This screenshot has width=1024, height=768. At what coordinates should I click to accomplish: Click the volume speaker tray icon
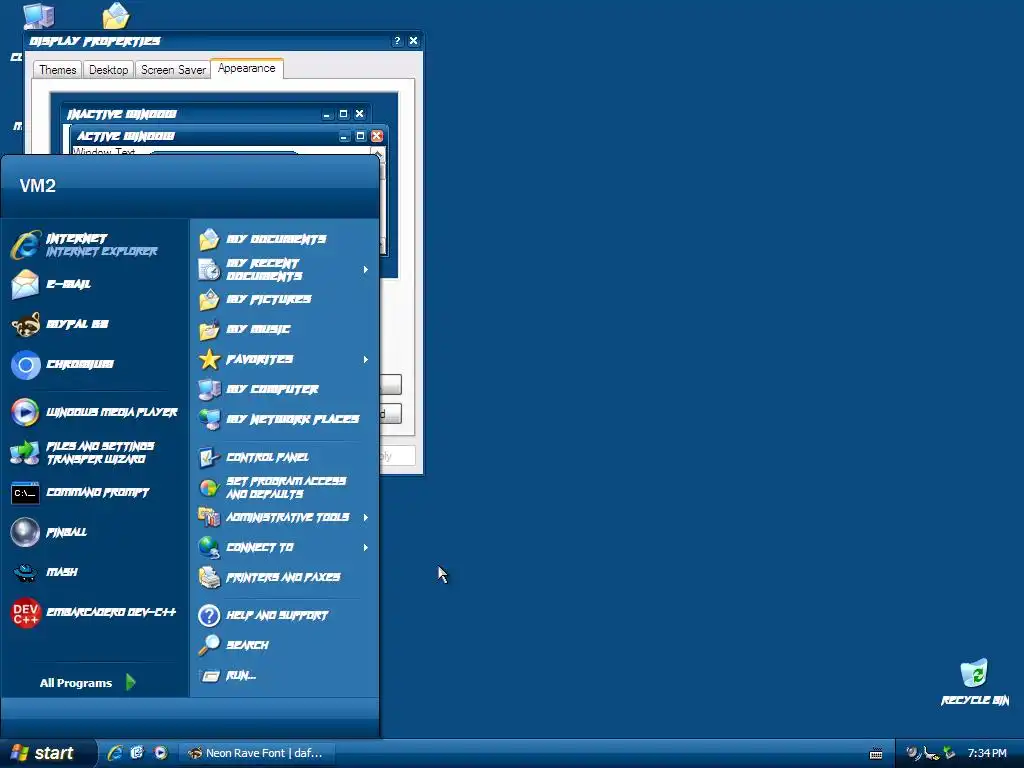point(913,753)
